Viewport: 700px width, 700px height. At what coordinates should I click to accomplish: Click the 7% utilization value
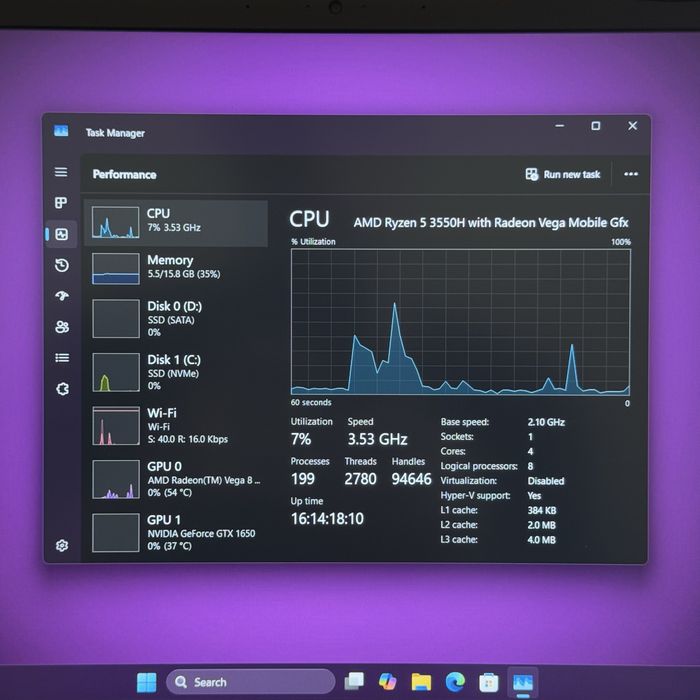click(x=300, y=439)
